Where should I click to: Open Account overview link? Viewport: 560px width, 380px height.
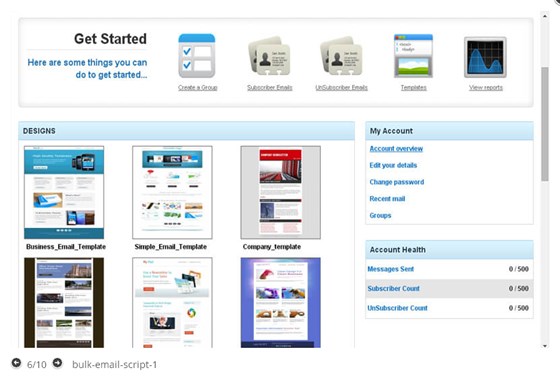[x=396, y=149]
